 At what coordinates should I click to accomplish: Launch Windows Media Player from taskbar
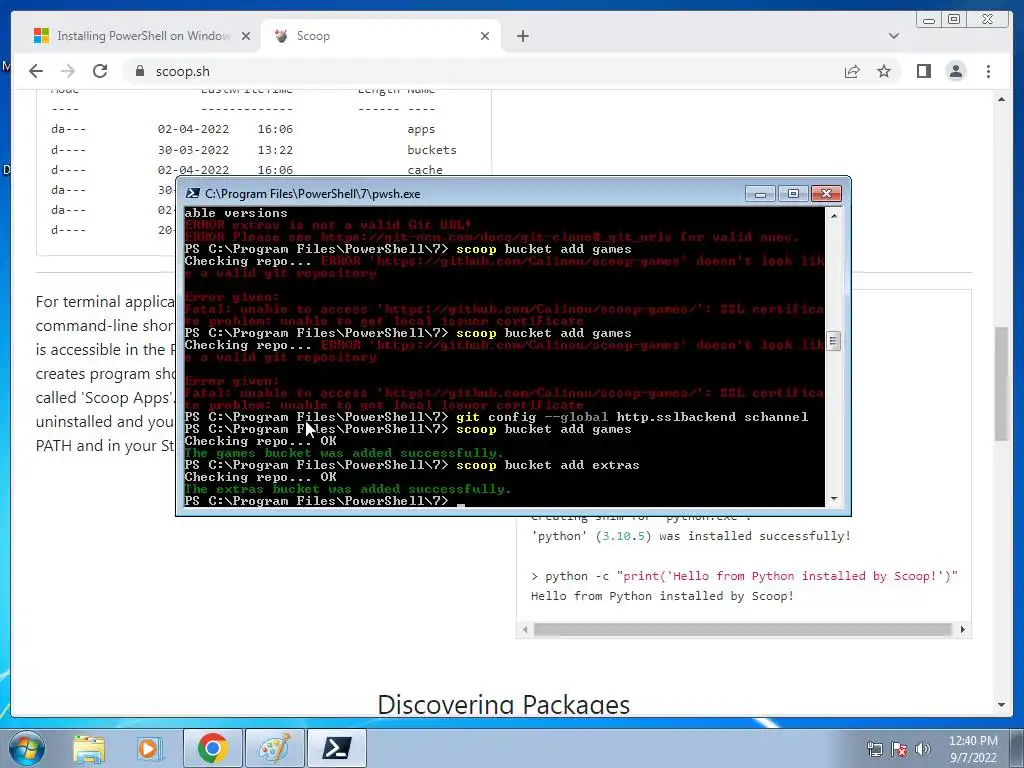click(150, 748)
